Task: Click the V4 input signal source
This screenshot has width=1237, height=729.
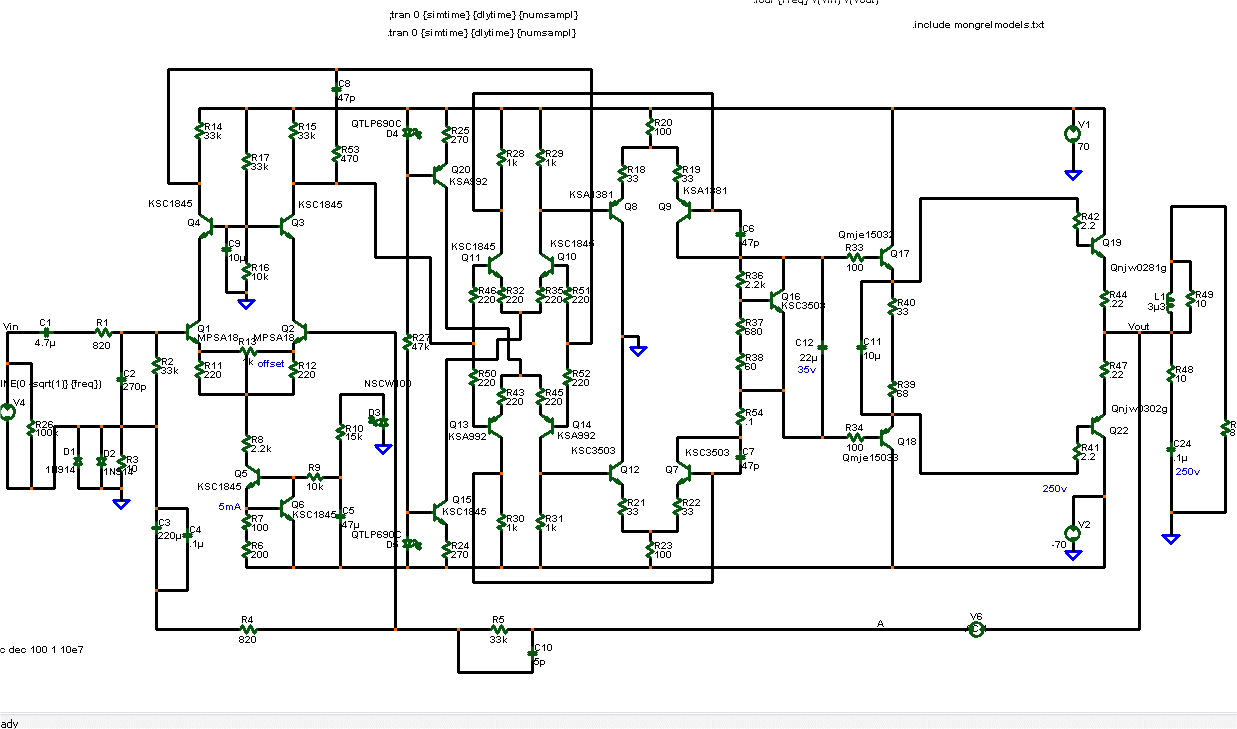Action: [x=8, y=411]
